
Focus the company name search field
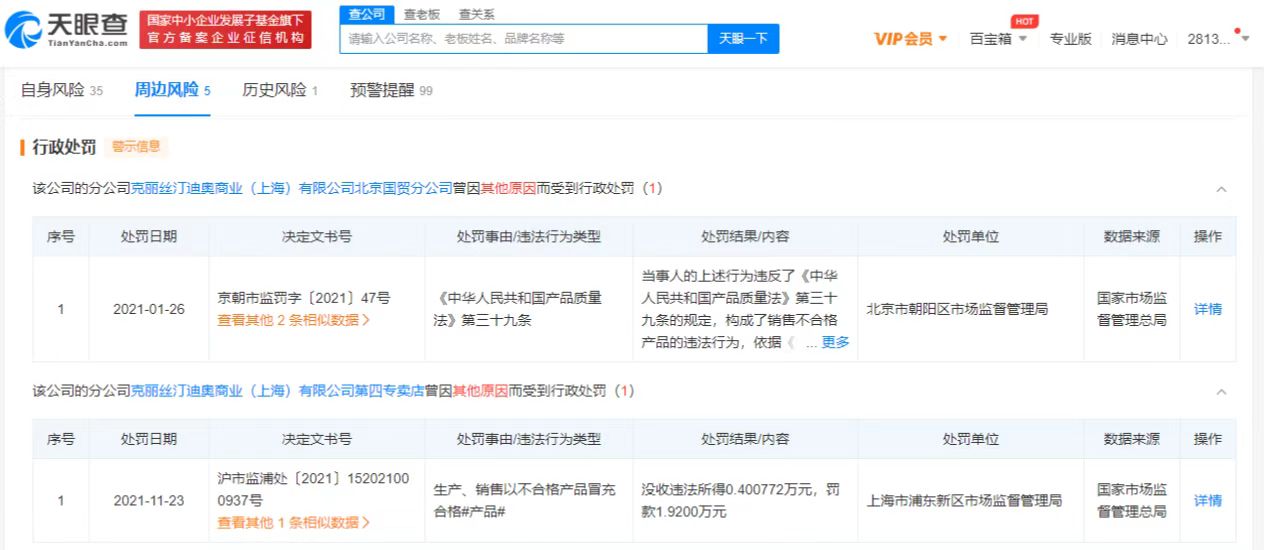[x=524, y=39]
